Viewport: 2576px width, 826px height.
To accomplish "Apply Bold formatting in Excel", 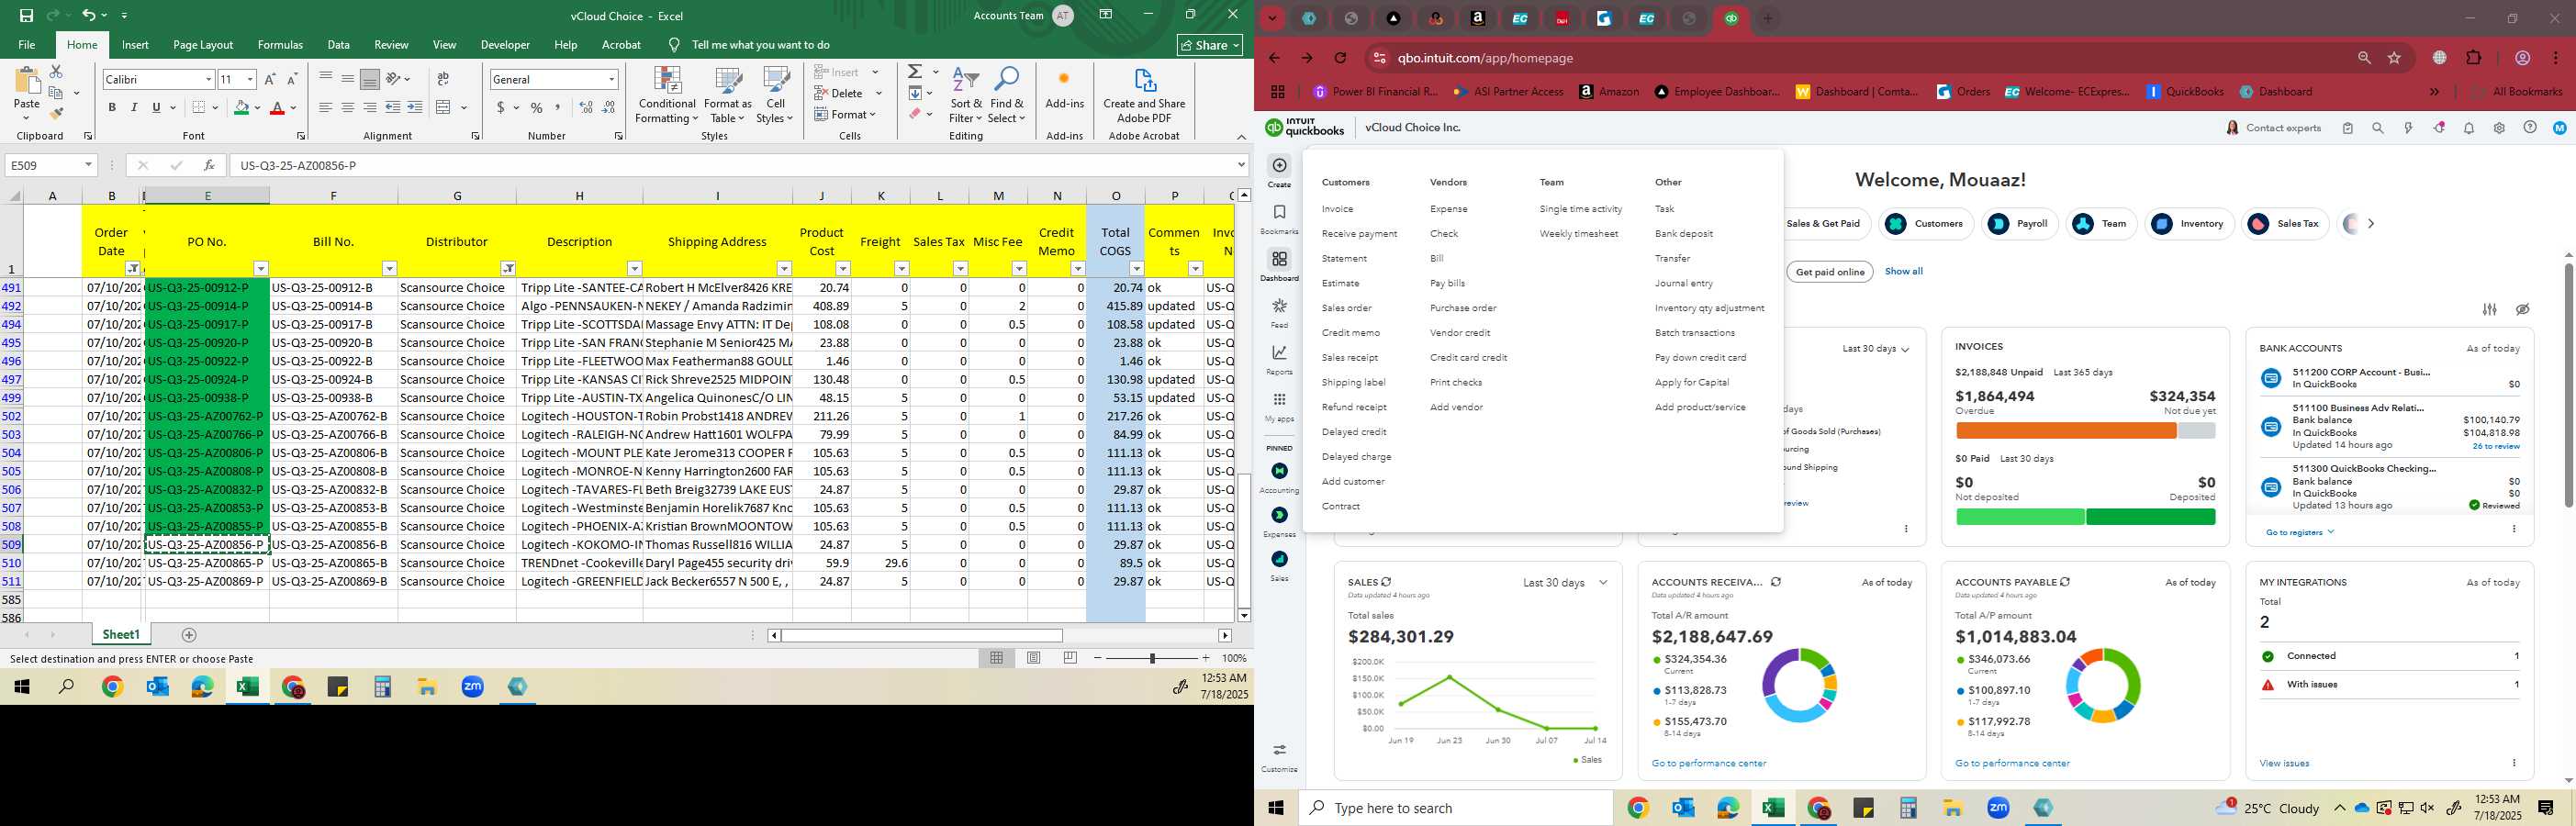I will 112,107.
